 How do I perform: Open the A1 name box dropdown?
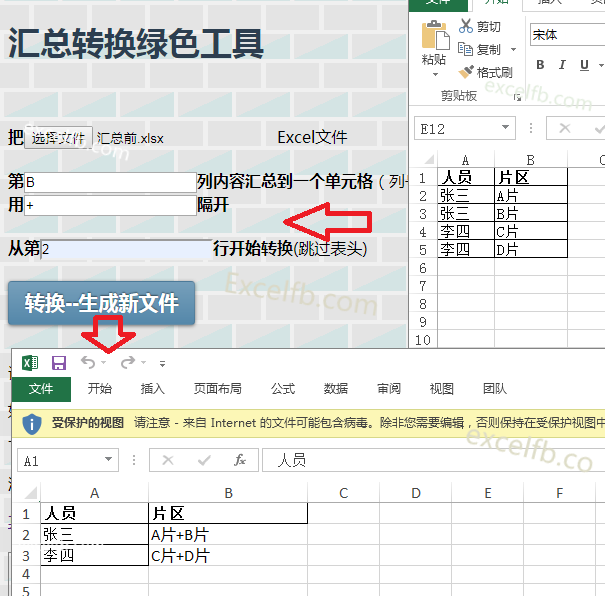tap(108, 461)
